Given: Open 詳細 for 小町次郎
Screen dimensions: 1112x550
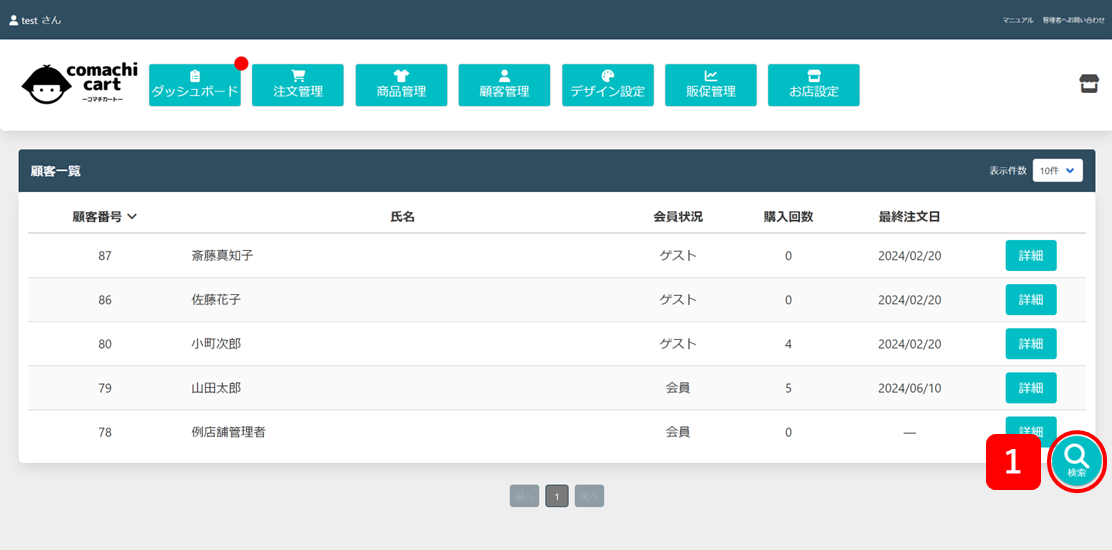Looking at the screenshot, I should point(1030,344).
